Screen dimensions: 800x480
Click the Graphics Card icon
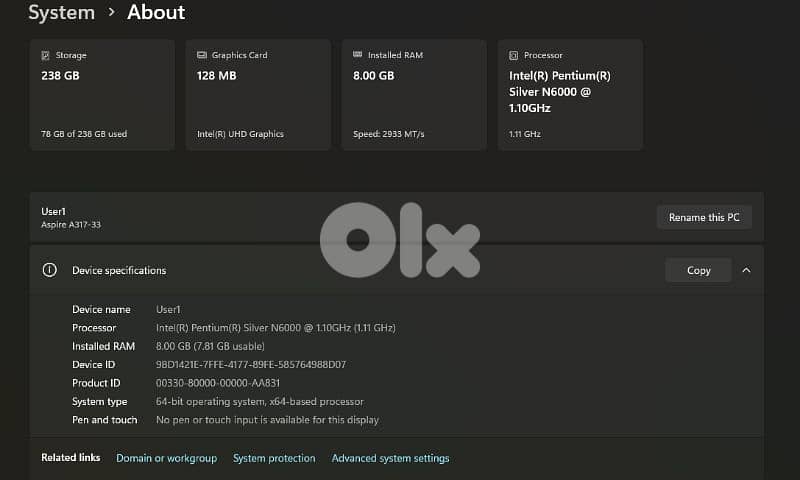click(x=201, y=56)
